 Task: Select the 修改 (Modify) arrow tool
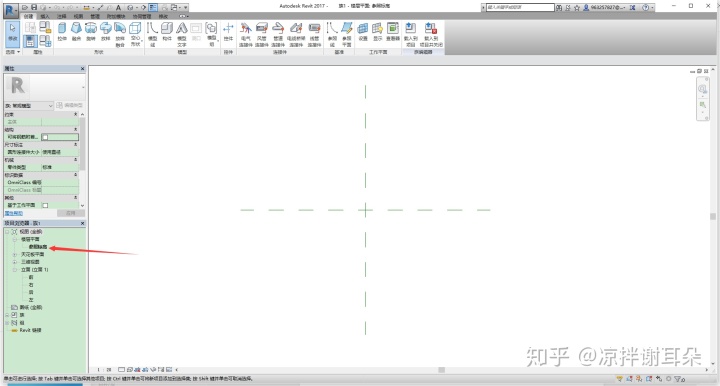(12, 34)
